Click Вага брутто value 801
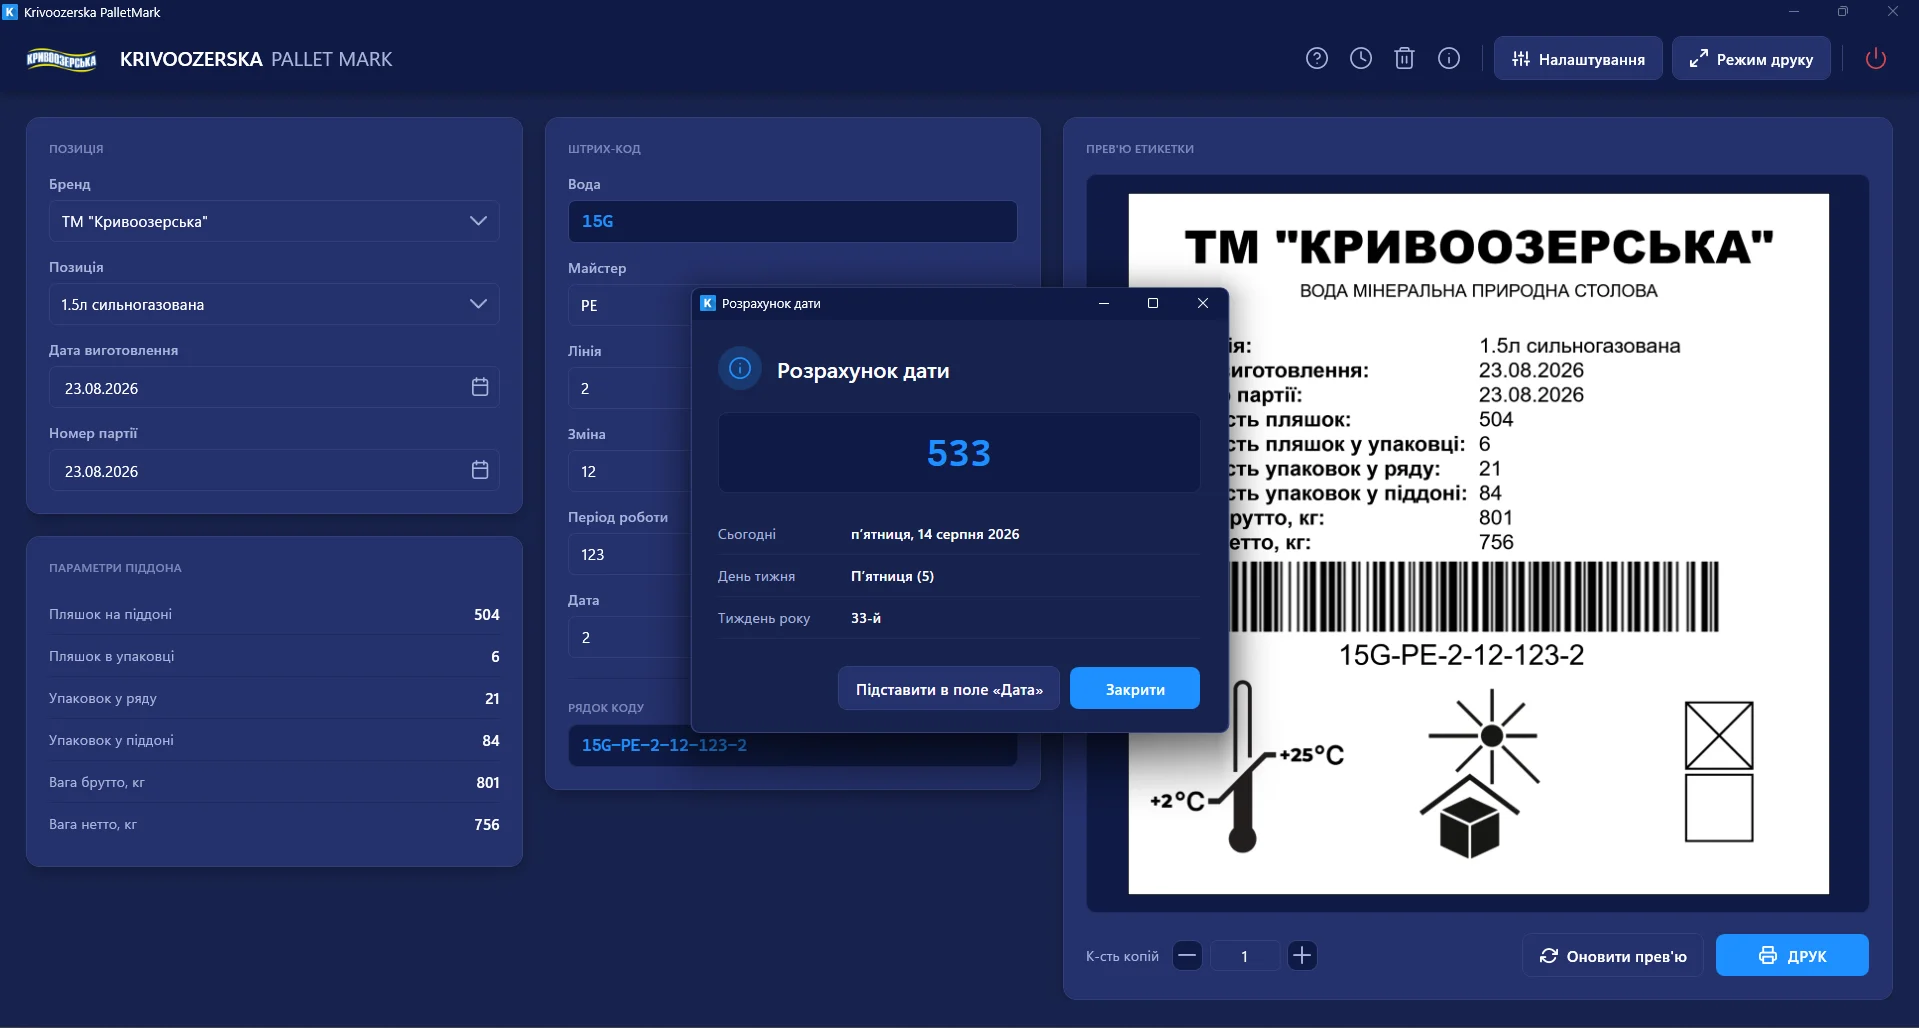Image resolution: width=1919 pixels, height=1028 pixels. [487, 782]
